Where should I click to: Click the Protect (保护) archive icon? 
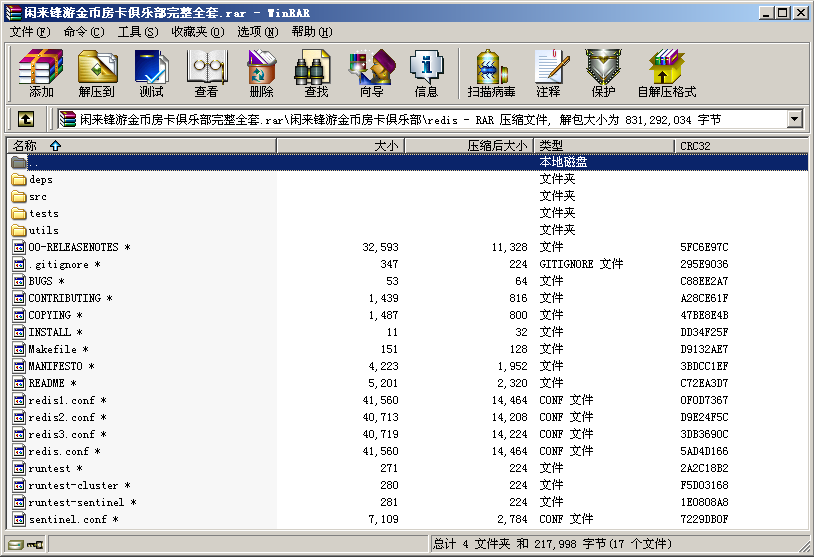click(x=603, y=73)
